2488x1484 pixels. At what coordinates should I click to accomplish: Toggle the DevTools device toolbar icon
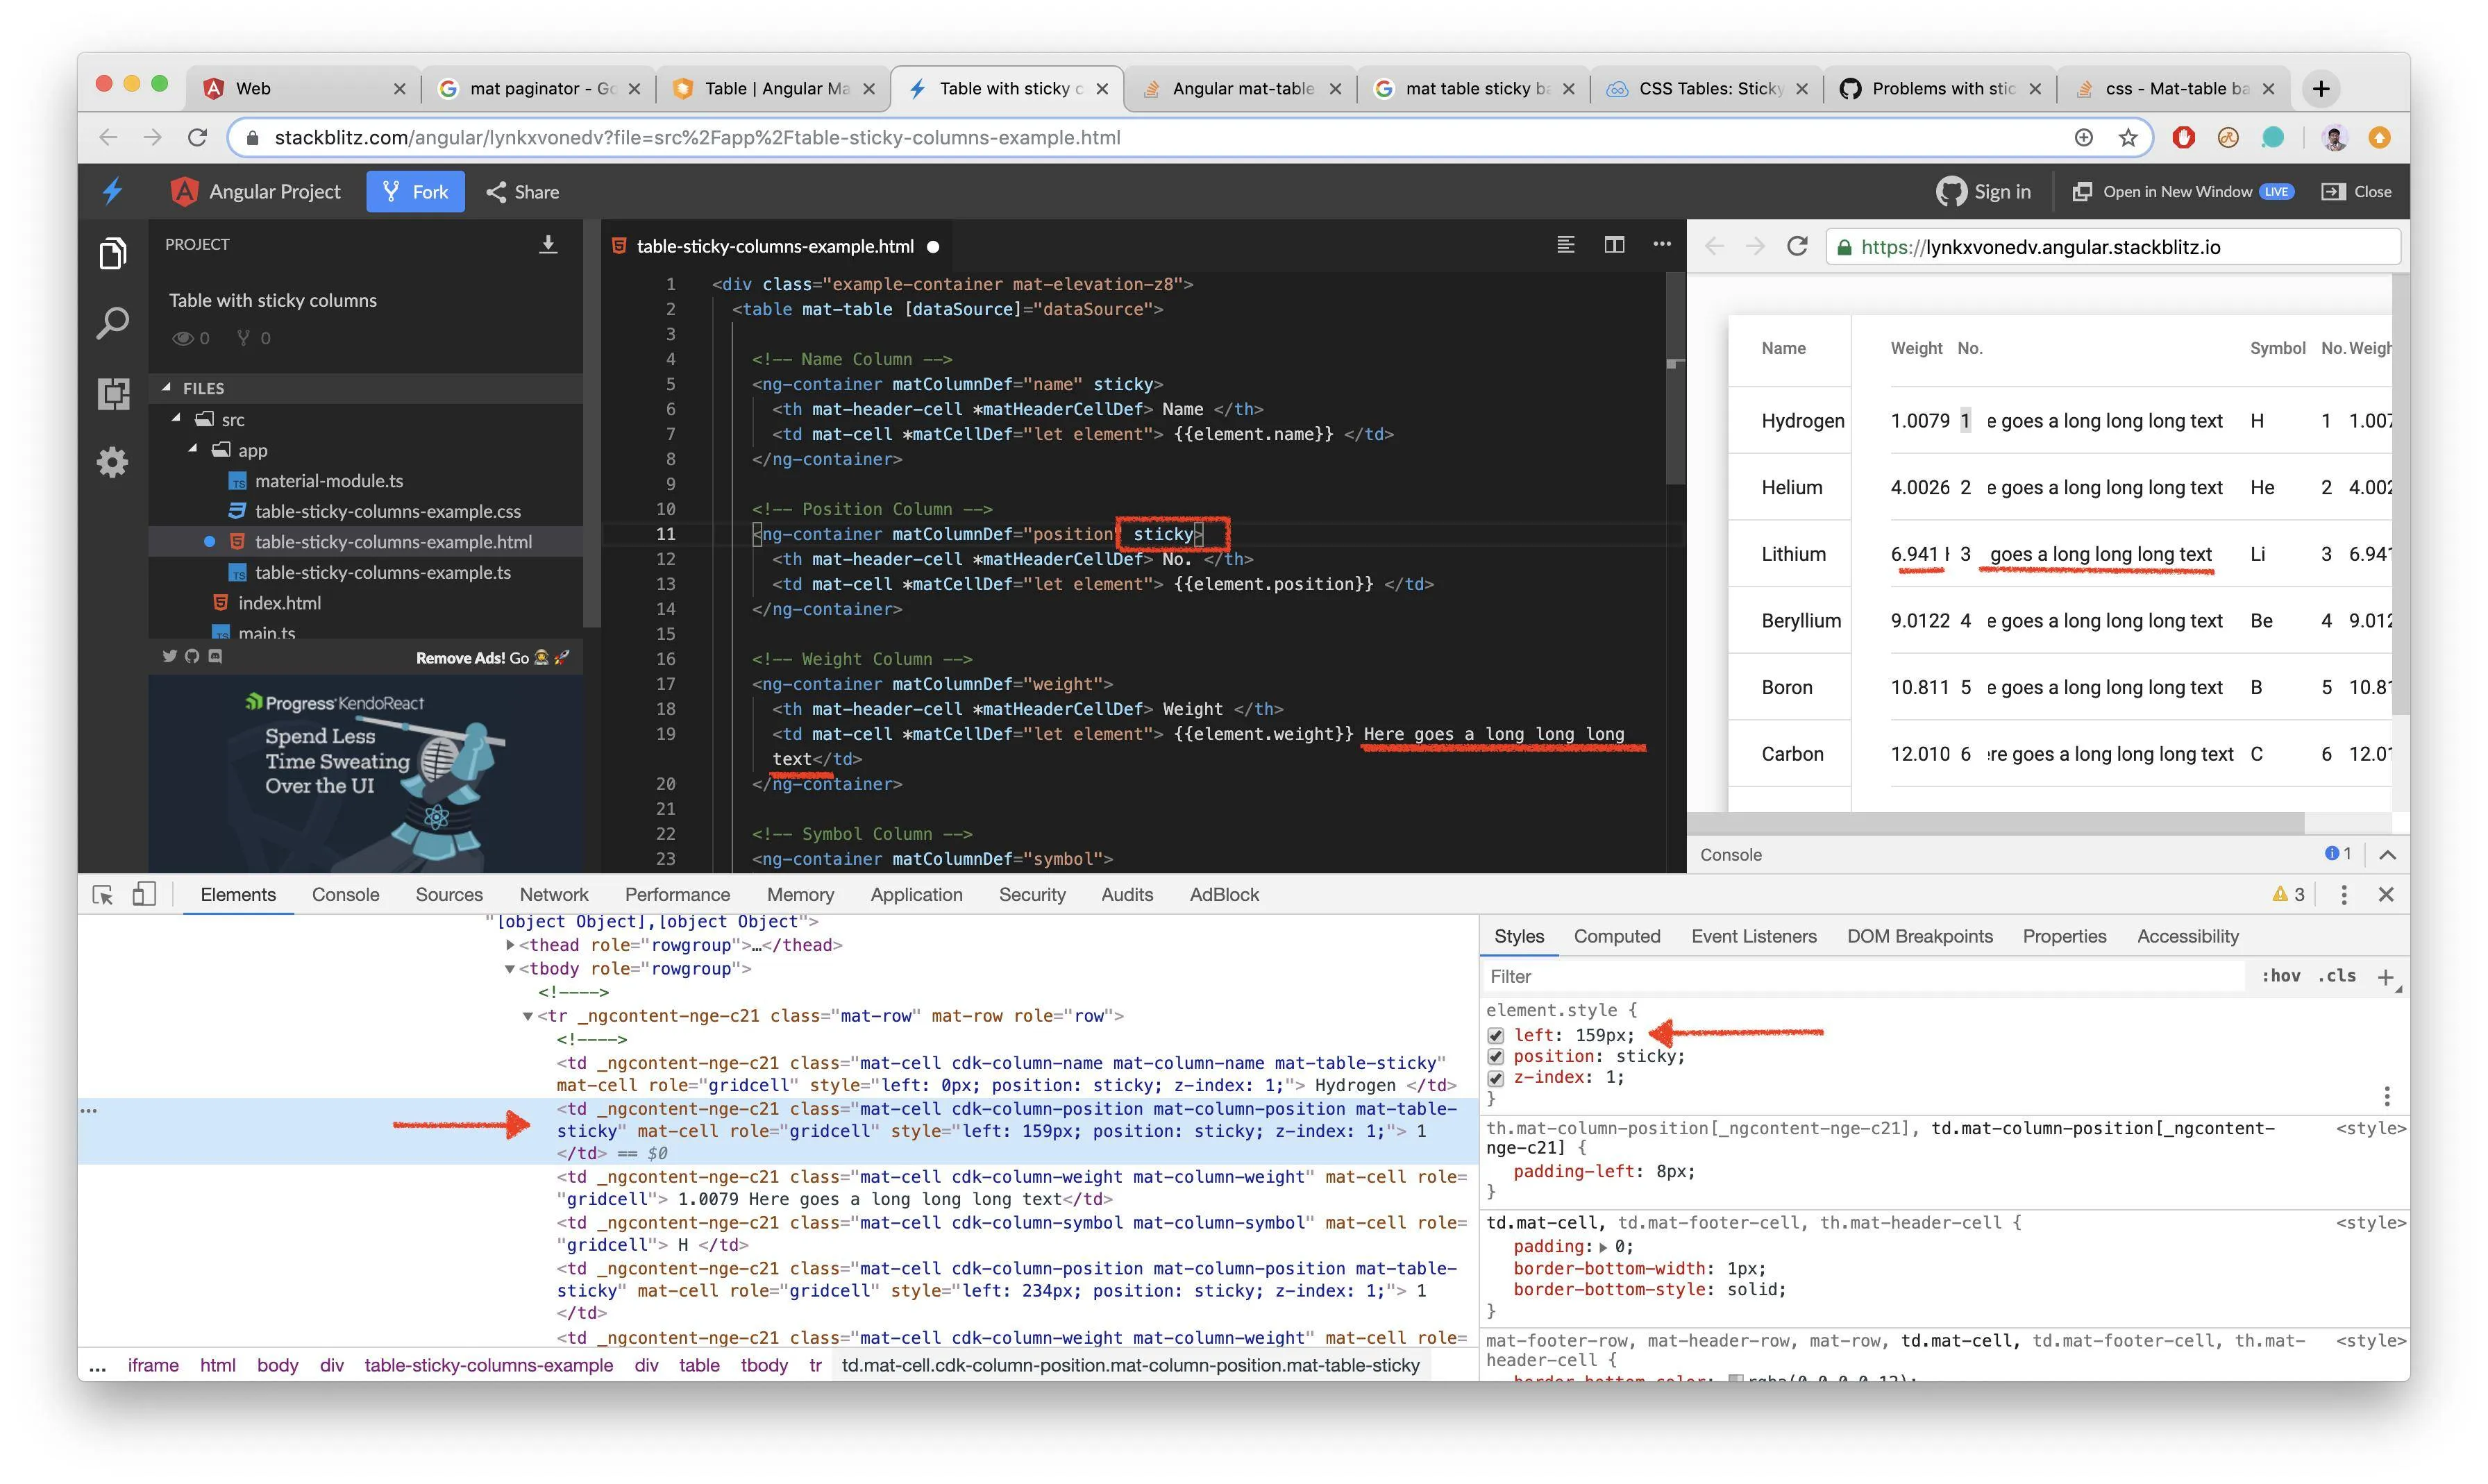(144, 895)
